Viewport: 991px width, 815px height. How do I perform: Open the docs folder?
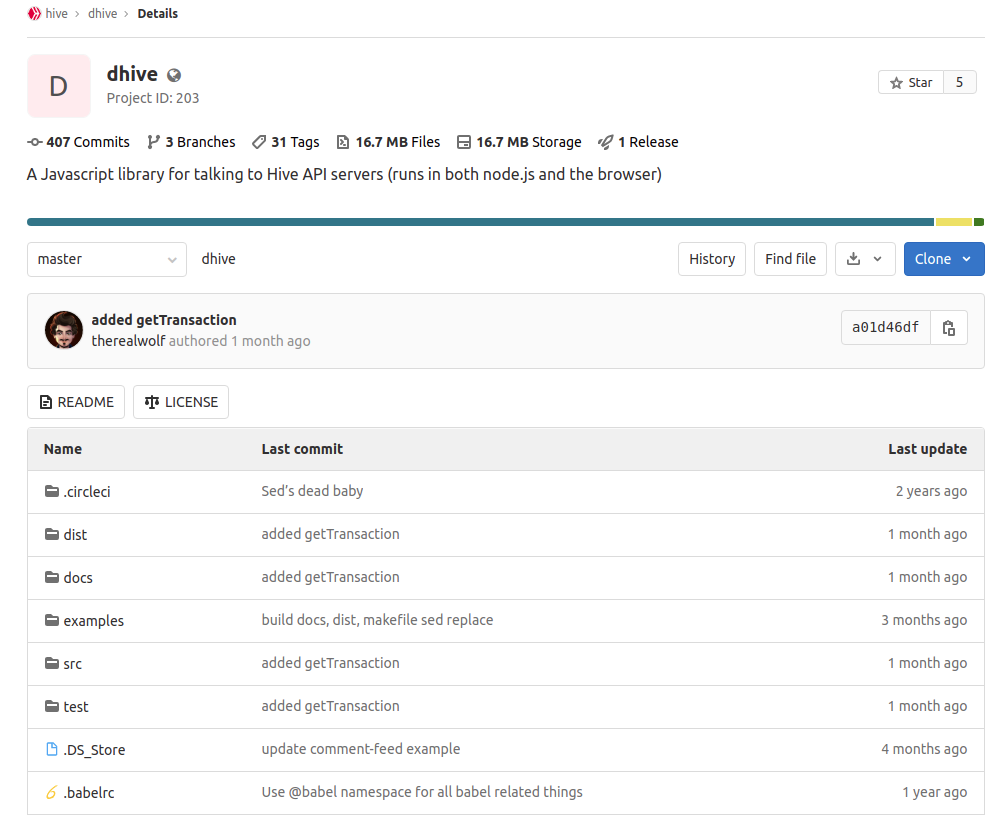click(78, 577)
